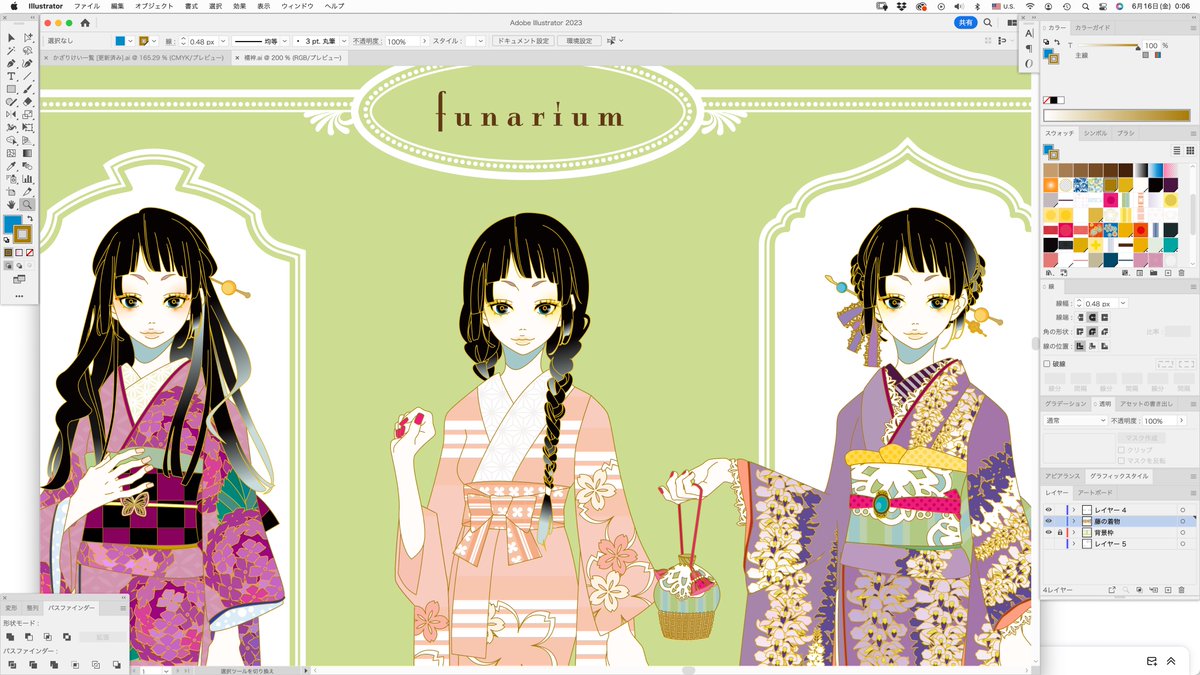Select the Magic Wand tool
Image resolution: width=1200 pixels, height=675 pixels.
pos(11,51)
